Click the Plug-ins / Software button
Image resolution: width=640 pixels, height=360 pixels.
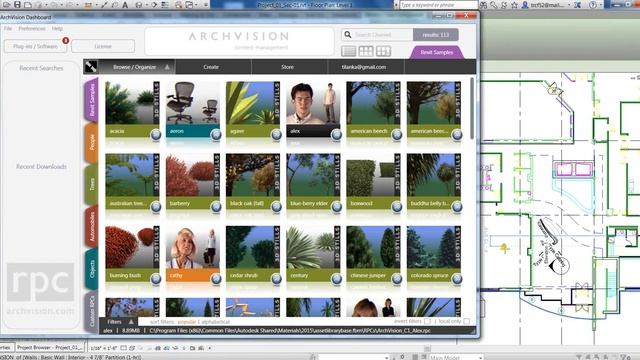coord(35,46)
